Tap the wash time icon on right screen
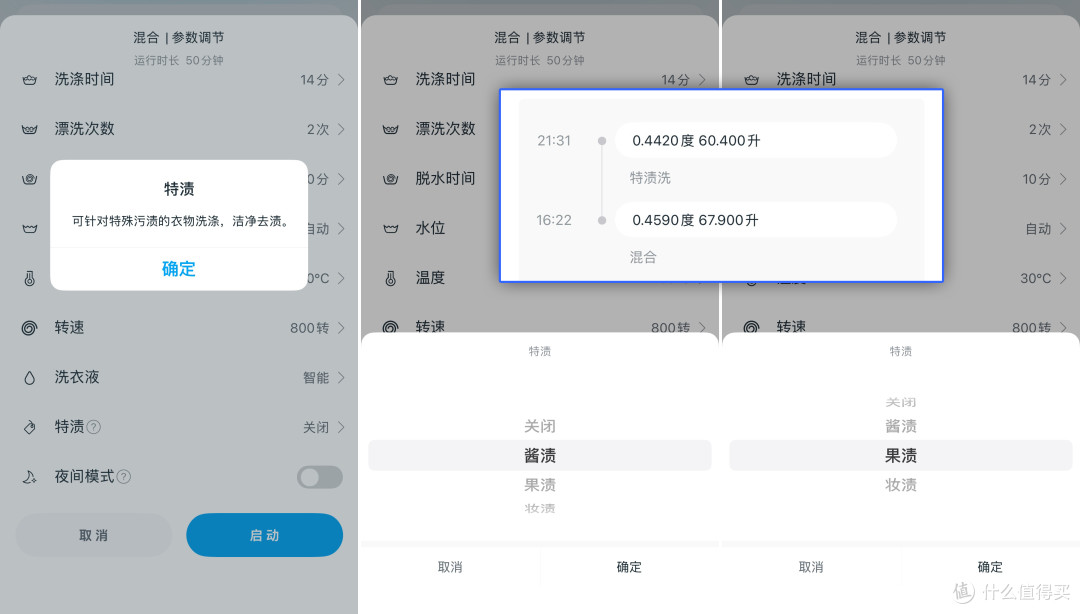The image size is (1080, 614). click(751, 80)
